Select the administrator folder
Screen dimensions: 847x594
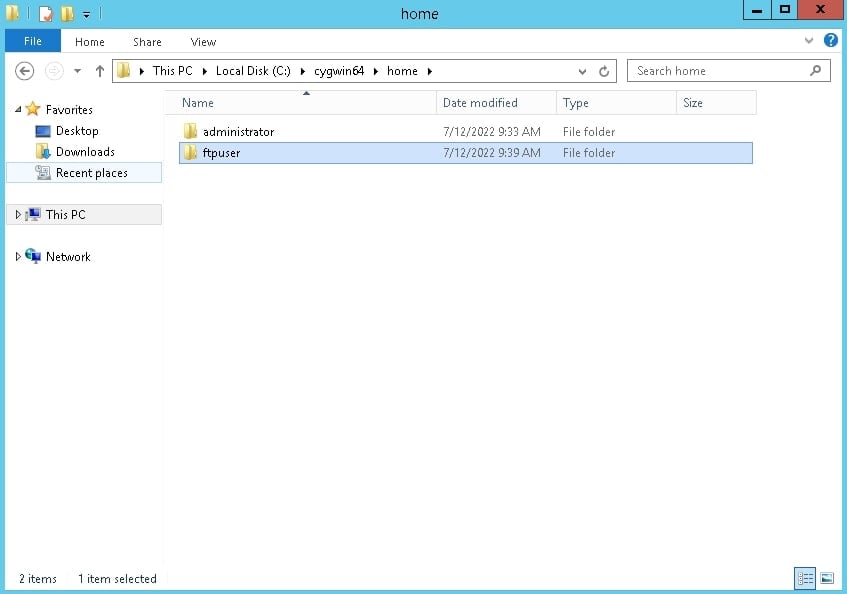(238, 132)
